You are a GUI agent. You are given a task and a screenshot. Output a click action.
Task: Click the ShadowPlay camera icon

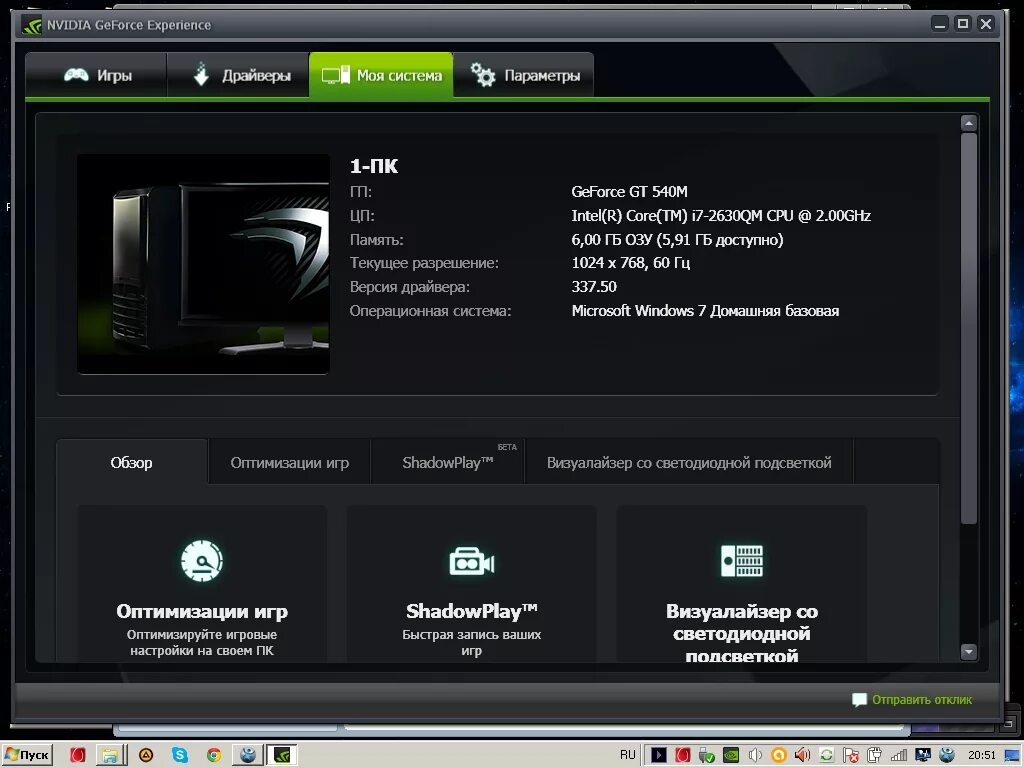472,562
